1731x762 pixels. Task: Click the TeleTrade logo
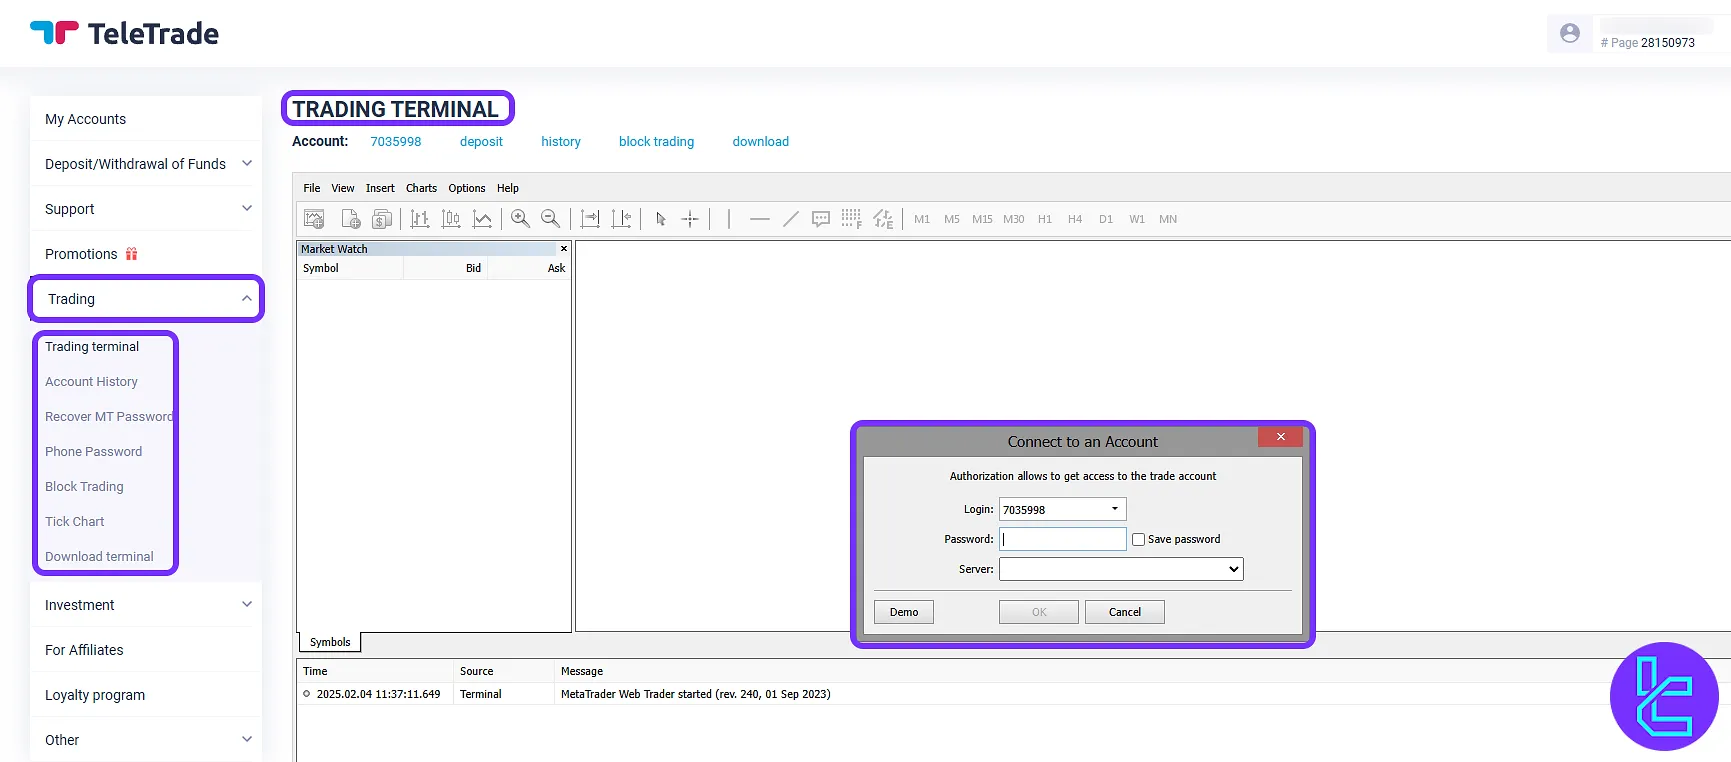point(124,33)
